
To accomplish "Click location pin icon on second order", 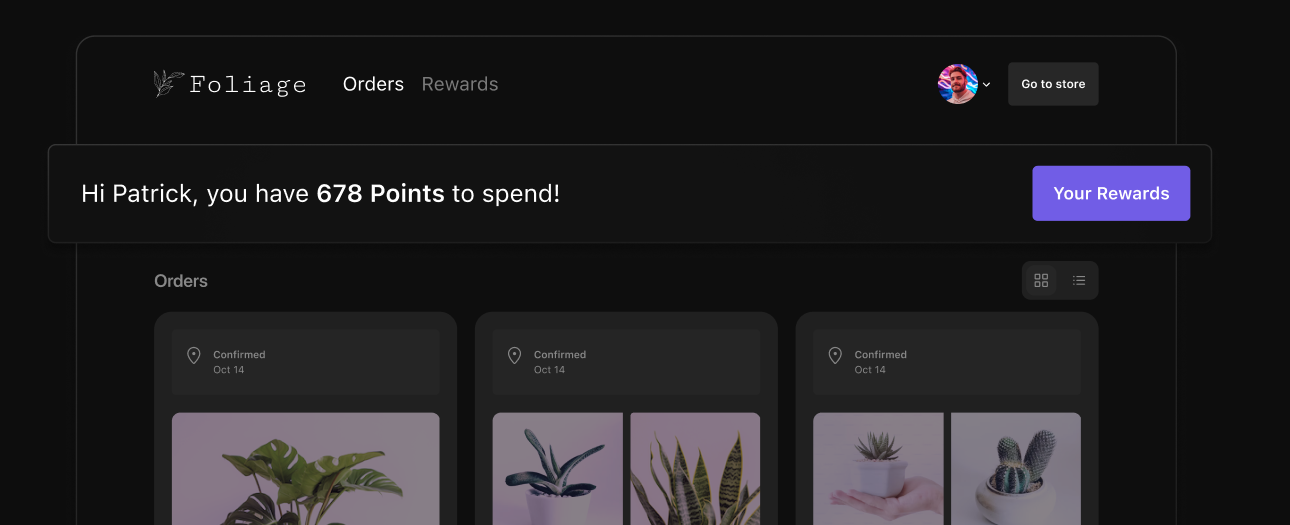I will (514, 355).
